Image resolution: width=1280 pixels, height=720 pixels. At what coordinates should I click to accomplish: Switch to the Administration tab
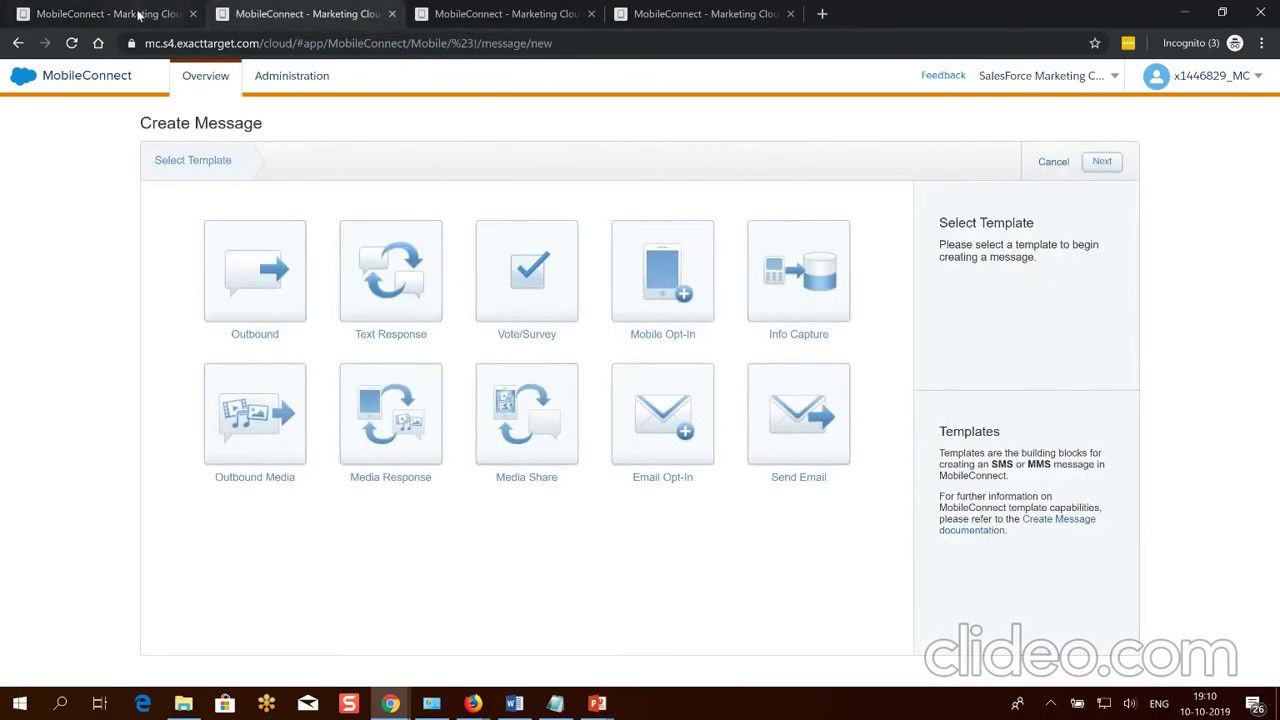pyautogui.click(x=292, y=76)
